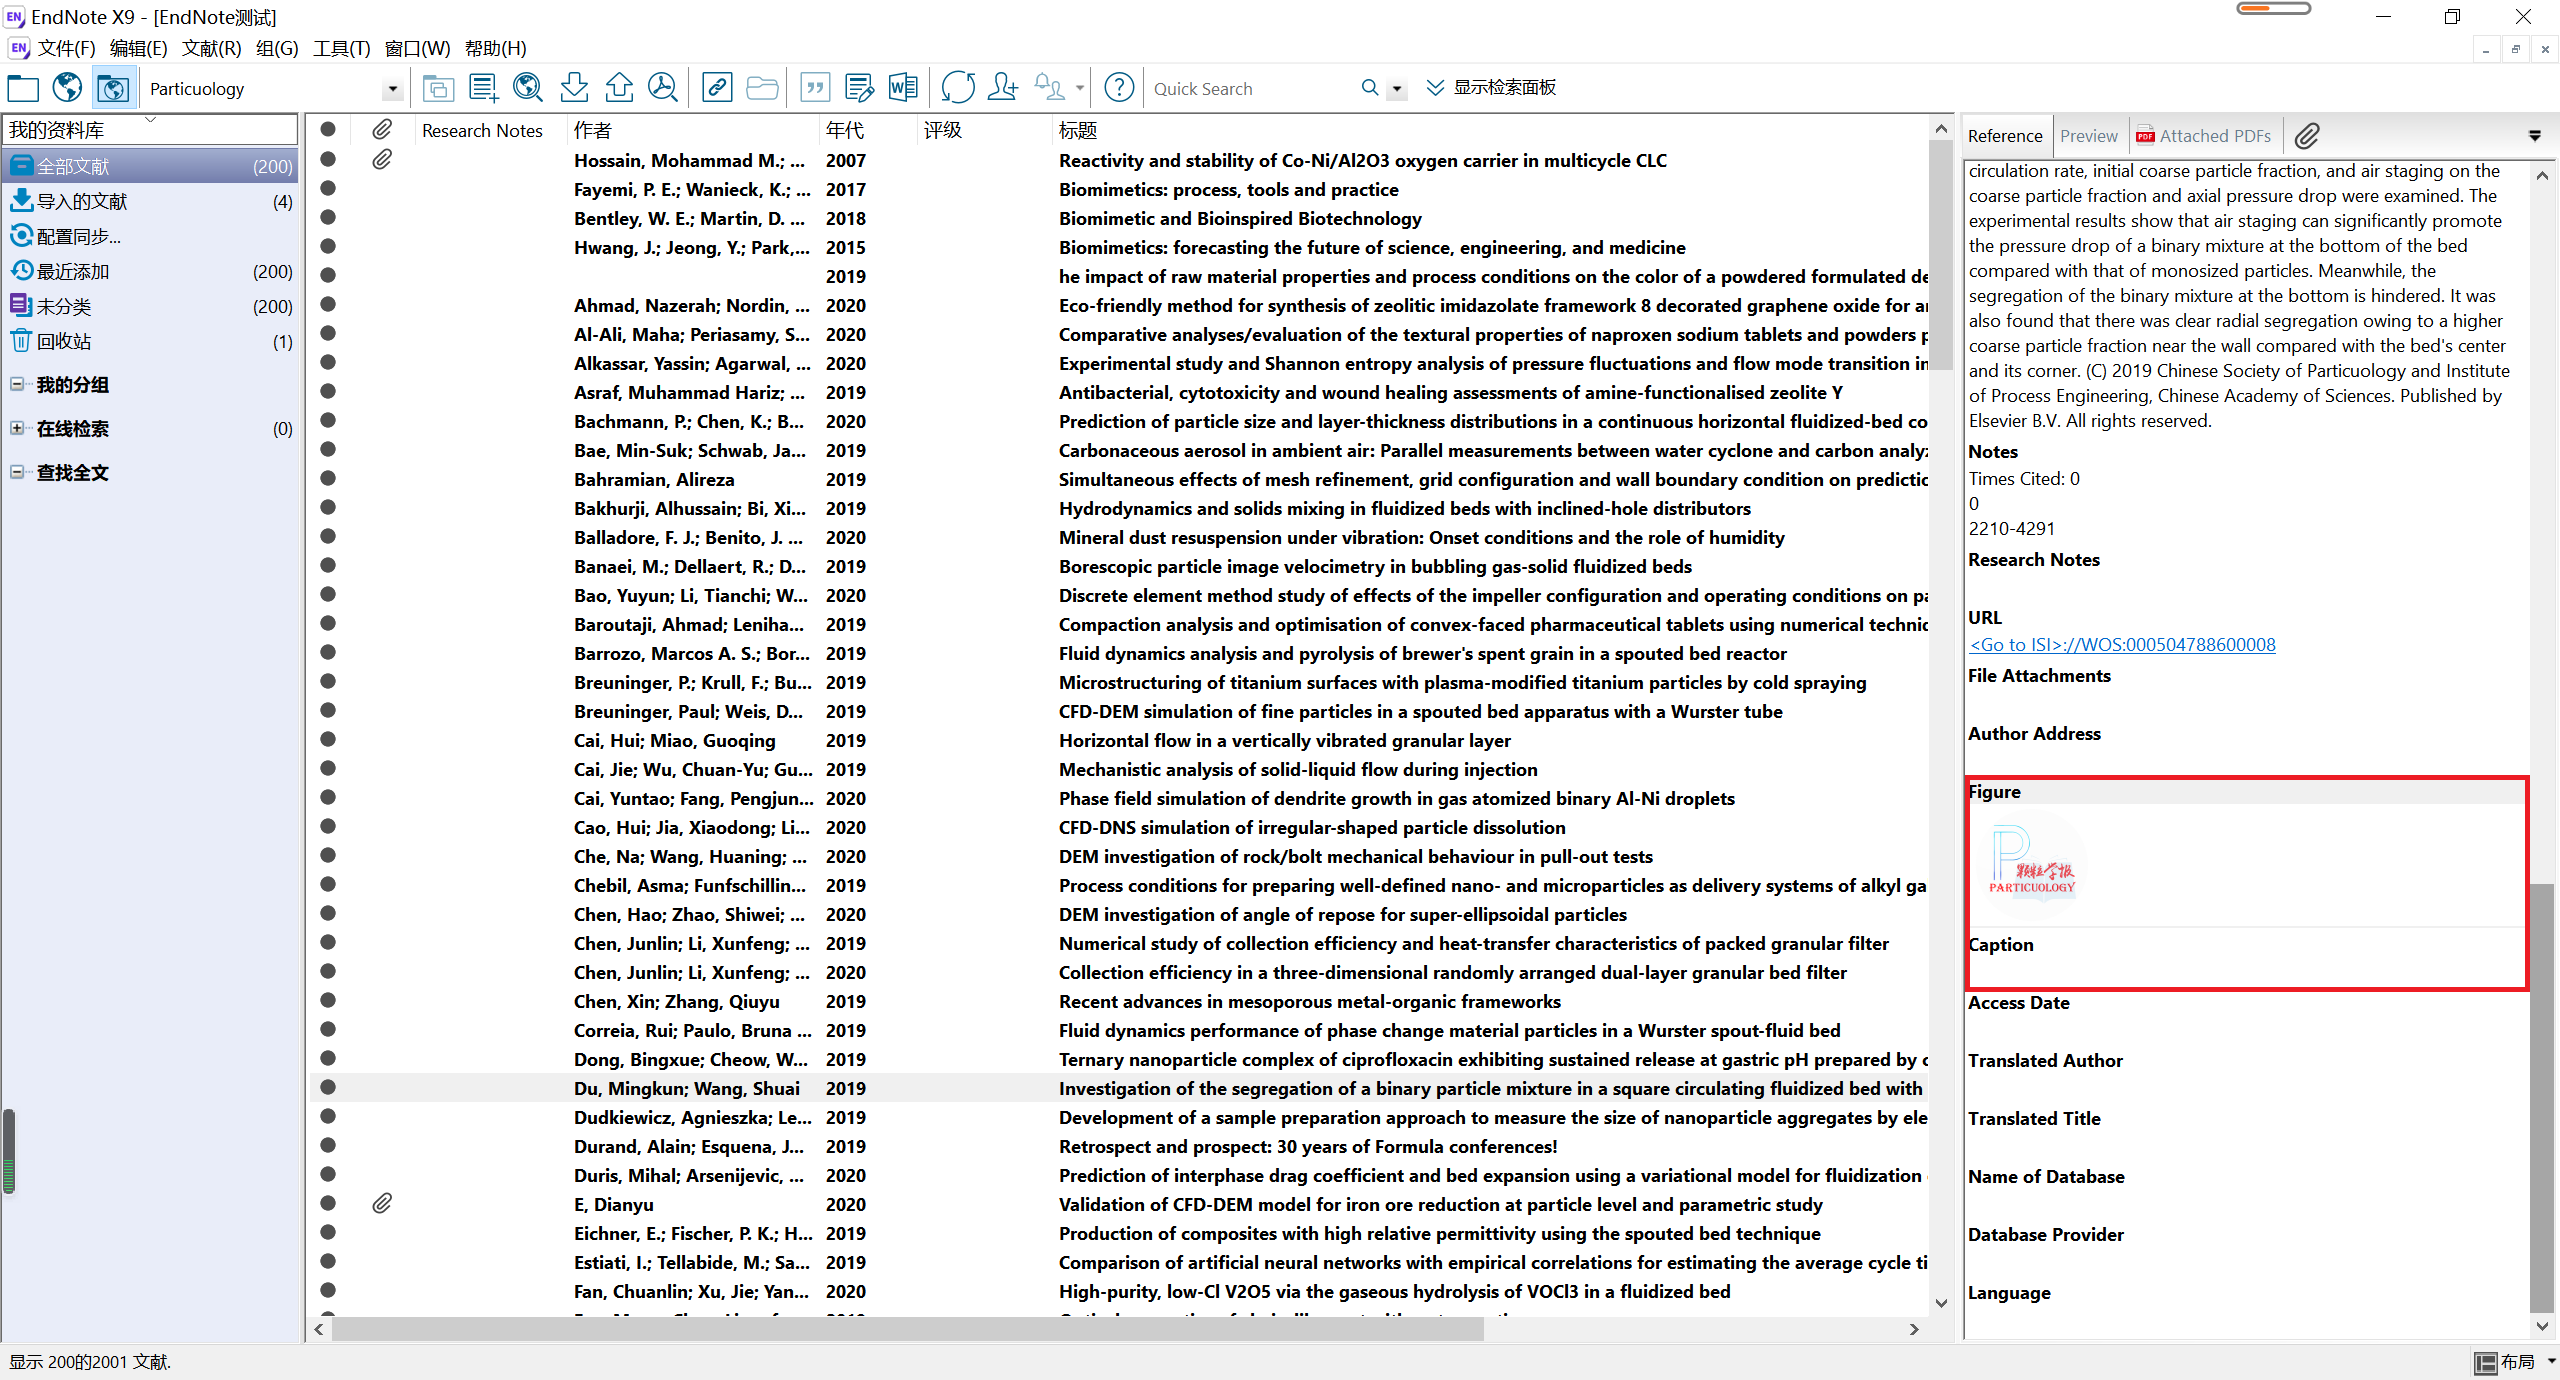Screen dimensions: 2560x1380
Task: Select 导入的文献 imported references group
Action: 150,202
